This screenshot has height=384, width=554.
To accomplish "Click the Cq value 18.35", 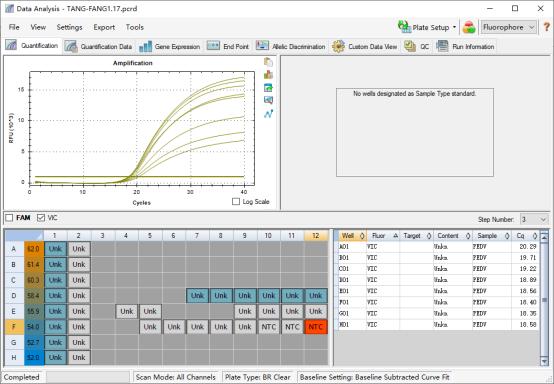I will coord(528,313).
